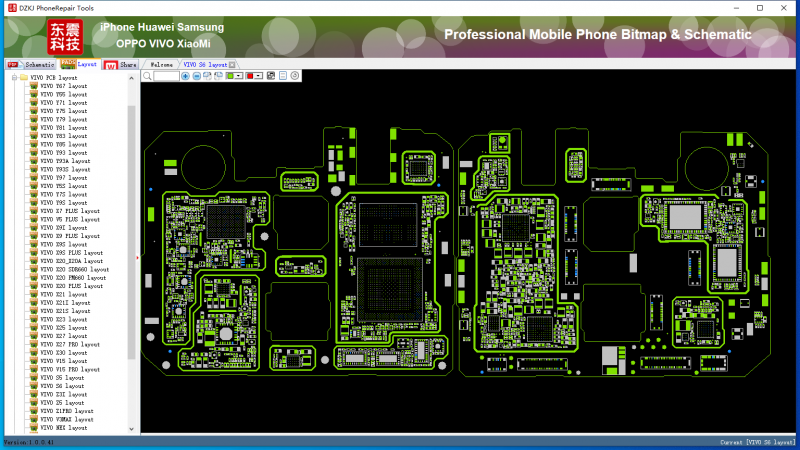The width and height of the screenshot is (800, 450).
Task: Select VIVO NEX layout in tree
Action: click(x=64, y=427)
